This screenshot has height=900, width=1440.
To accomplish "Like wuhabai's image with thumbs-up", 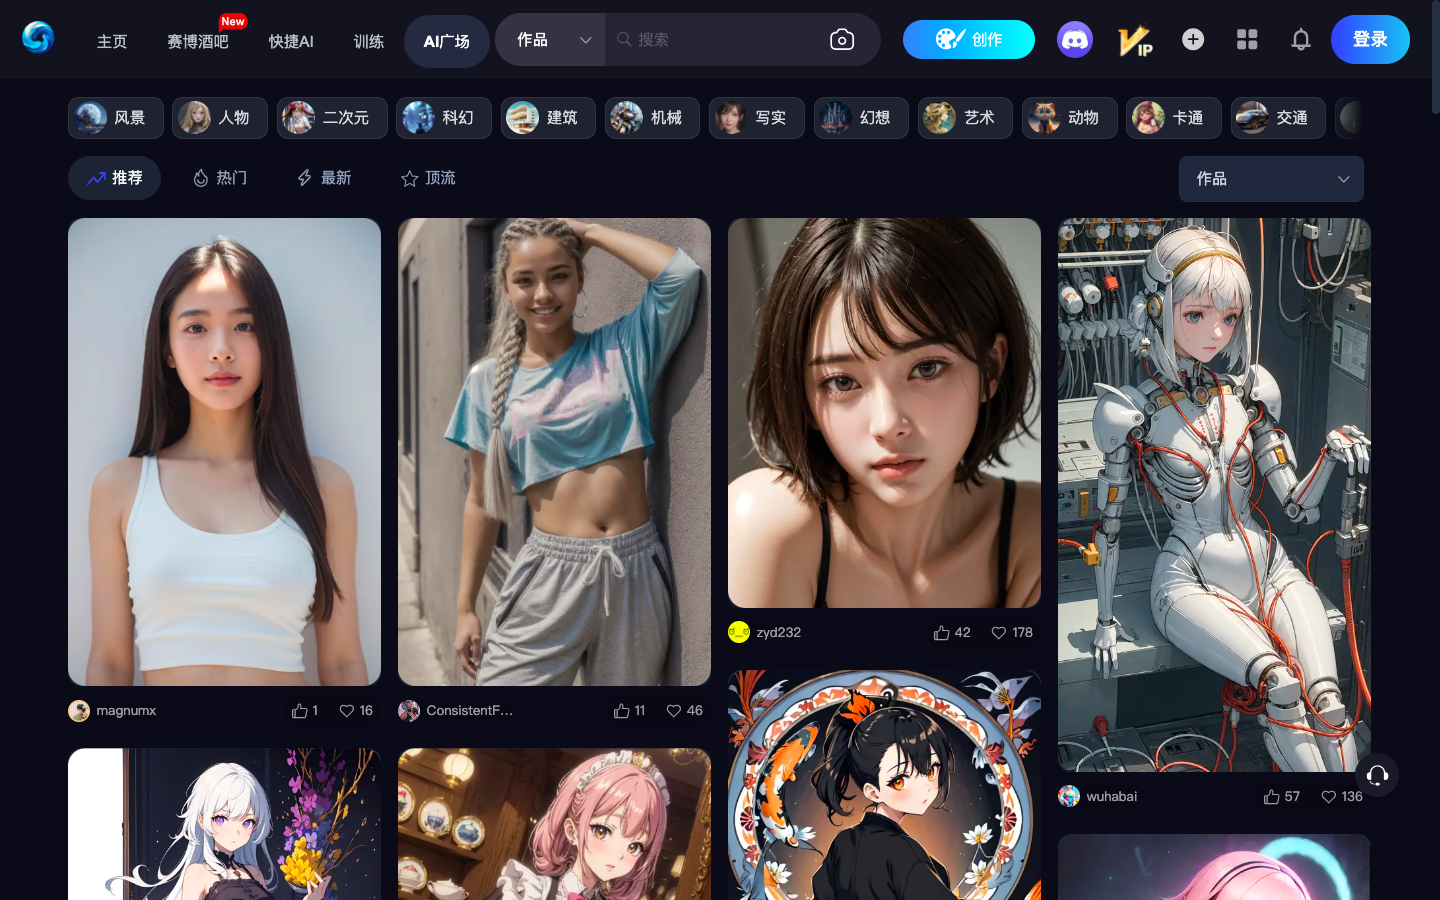I will [1271, 796].
